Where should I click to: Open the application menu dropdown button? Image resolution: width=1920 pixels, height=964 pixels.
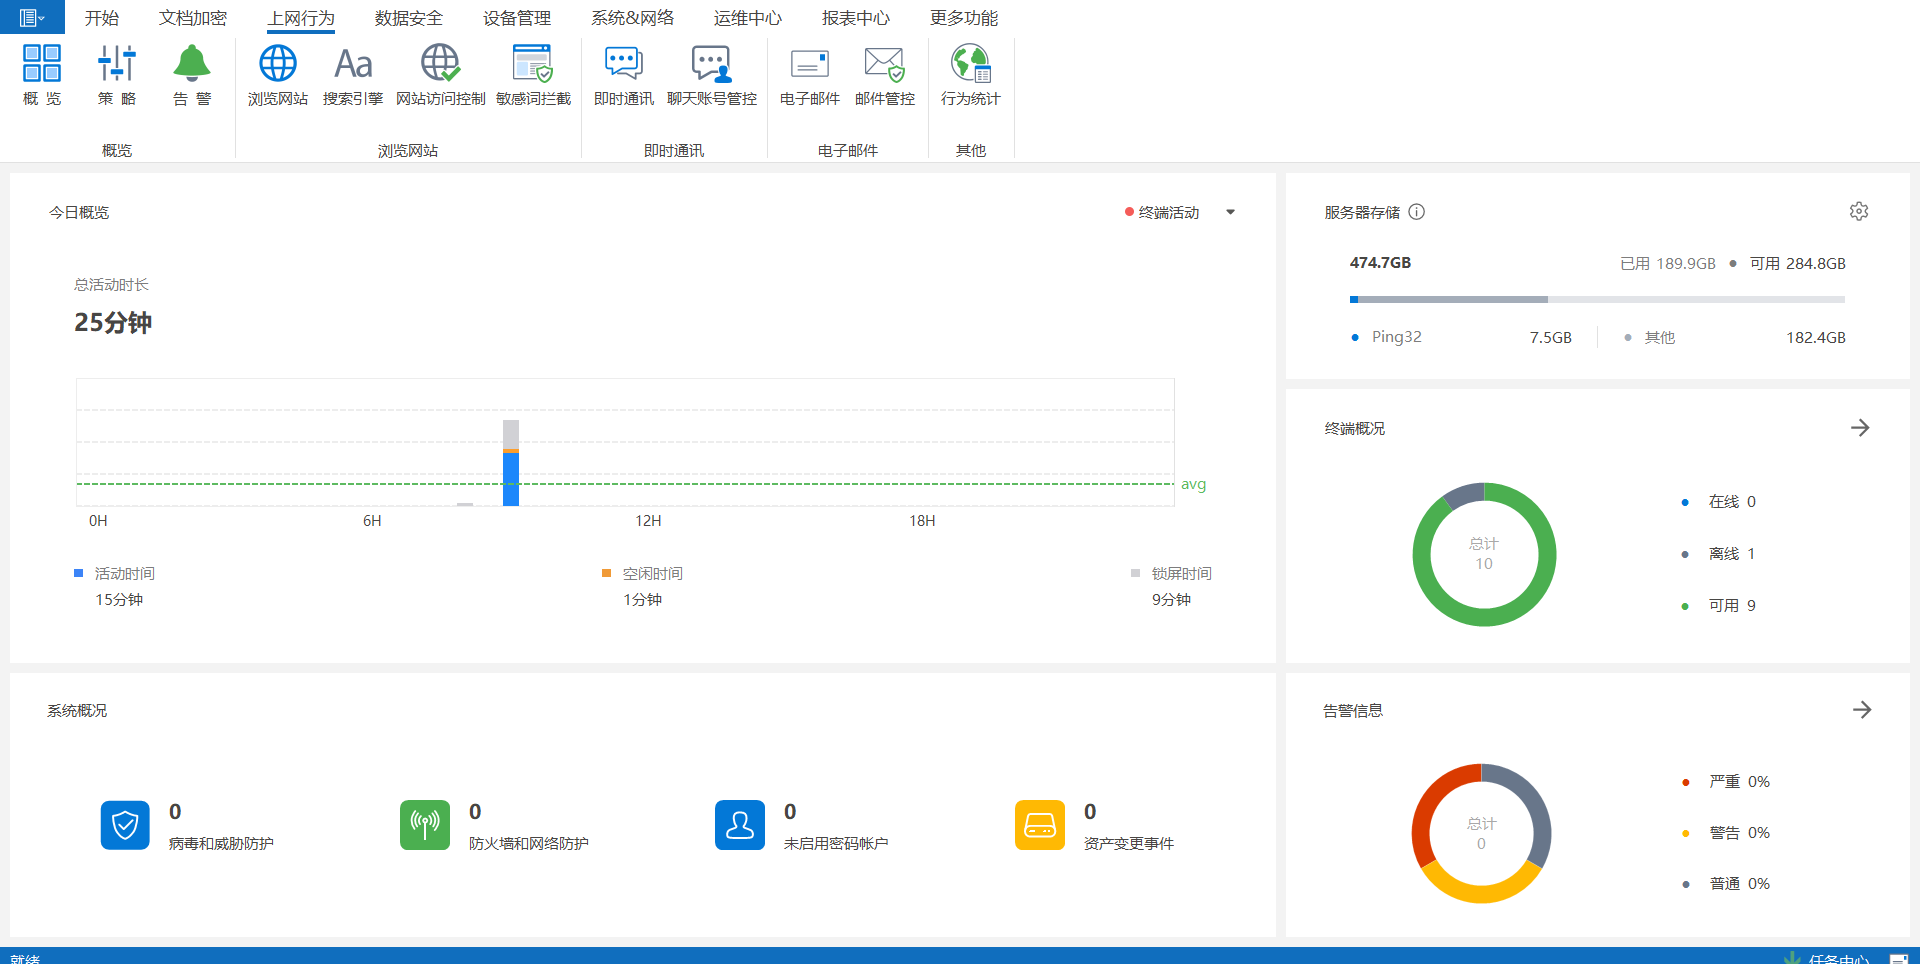pyautogui.click(x=32, y=17)
